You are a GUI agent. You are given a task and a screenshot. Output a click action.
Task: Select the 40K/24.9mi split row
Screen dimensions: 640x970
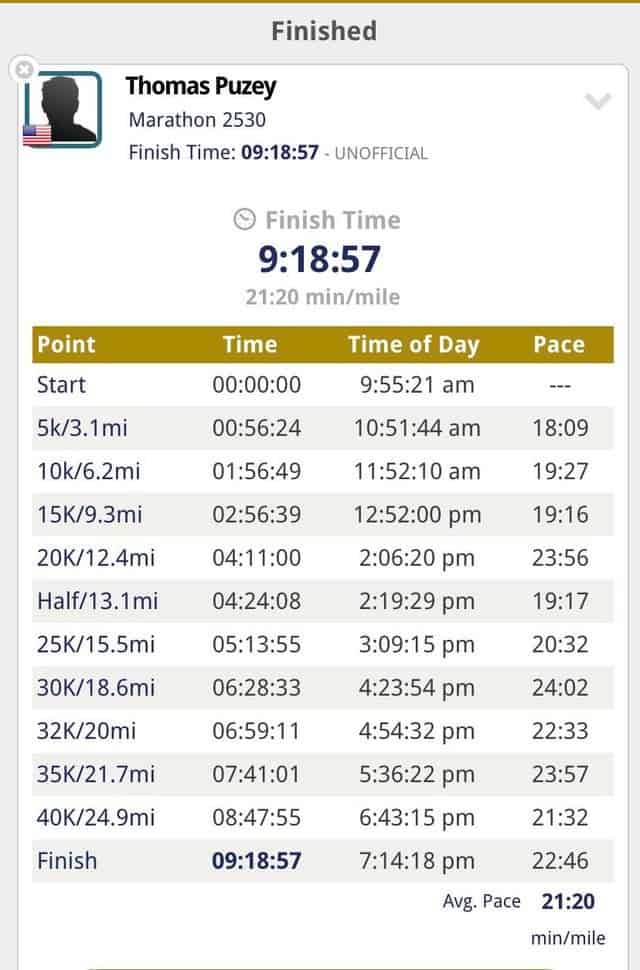pyautogui.click(x=323, y=818)
